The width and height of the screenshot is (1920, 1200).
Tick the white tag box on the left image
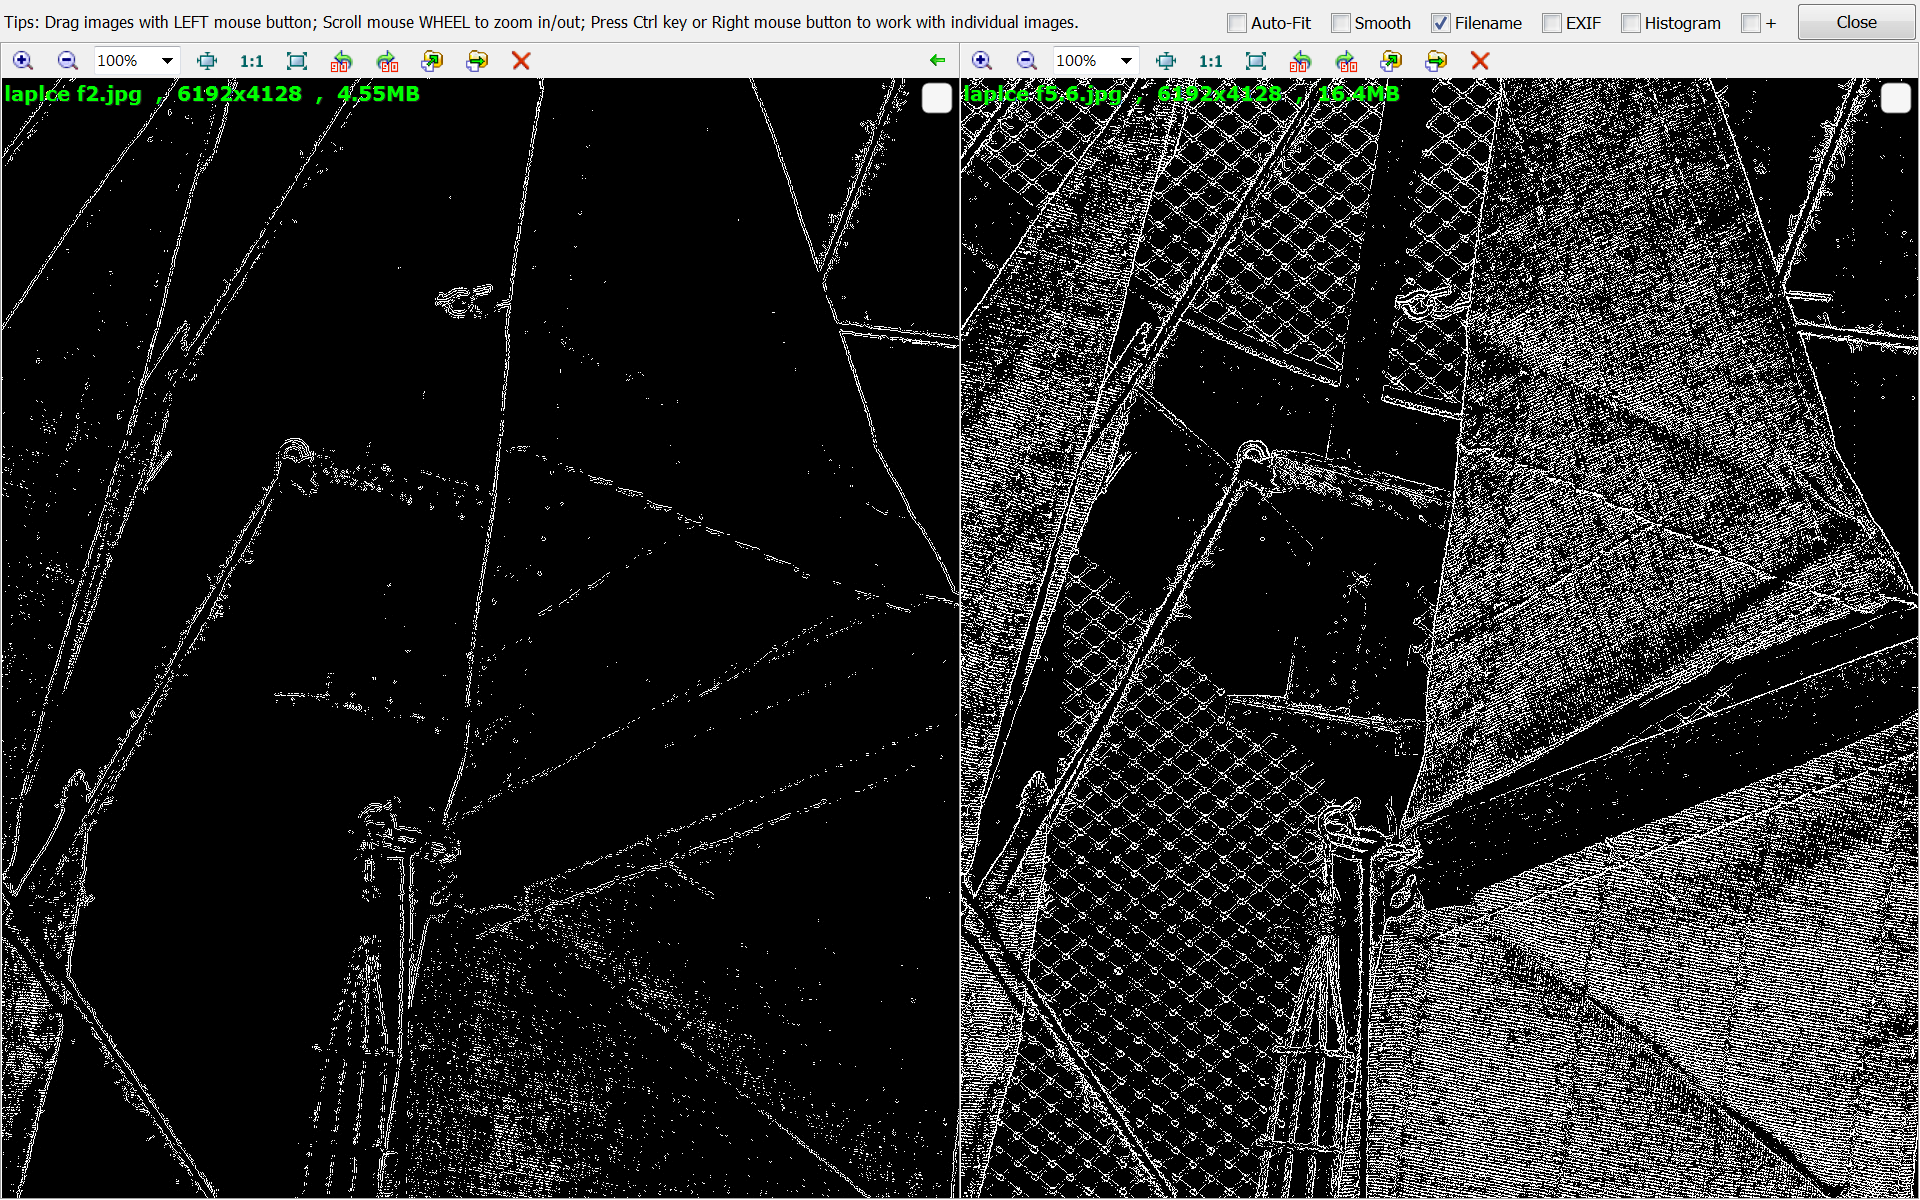point(937,98)
